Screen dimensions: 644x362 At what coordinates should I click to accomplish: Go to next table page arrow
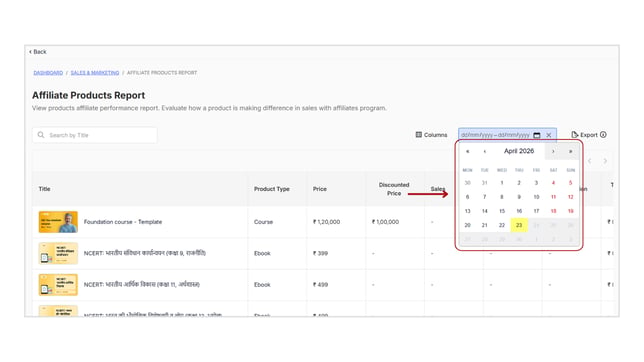pos(605,161)
